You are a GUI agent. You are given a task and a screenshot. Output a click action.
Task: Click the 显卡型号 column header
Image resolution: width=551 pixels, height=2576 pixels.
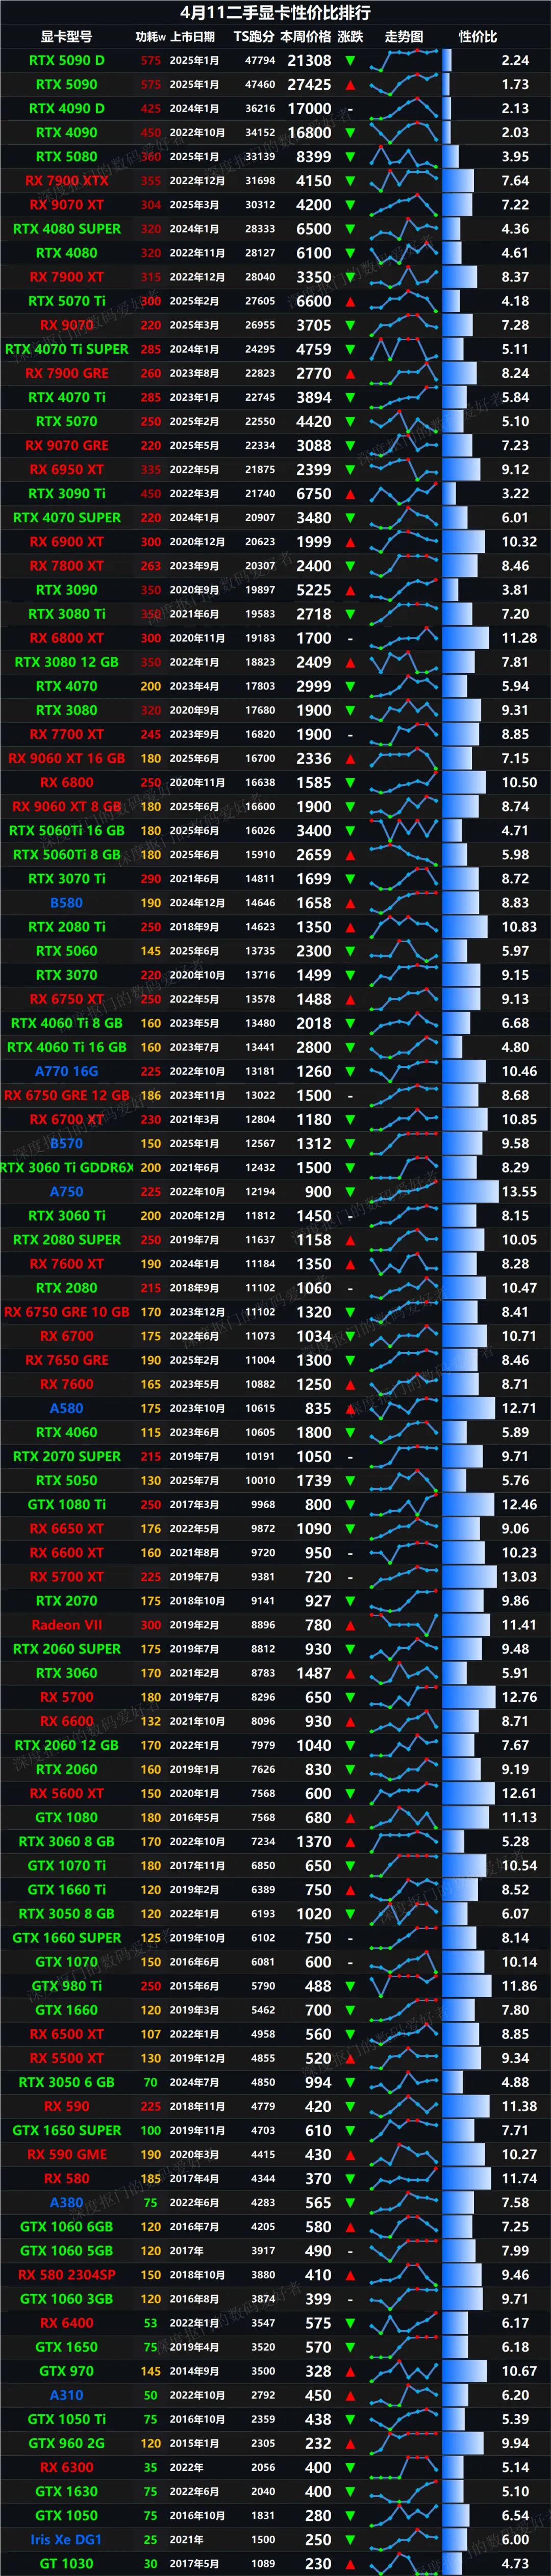point(66,37)
